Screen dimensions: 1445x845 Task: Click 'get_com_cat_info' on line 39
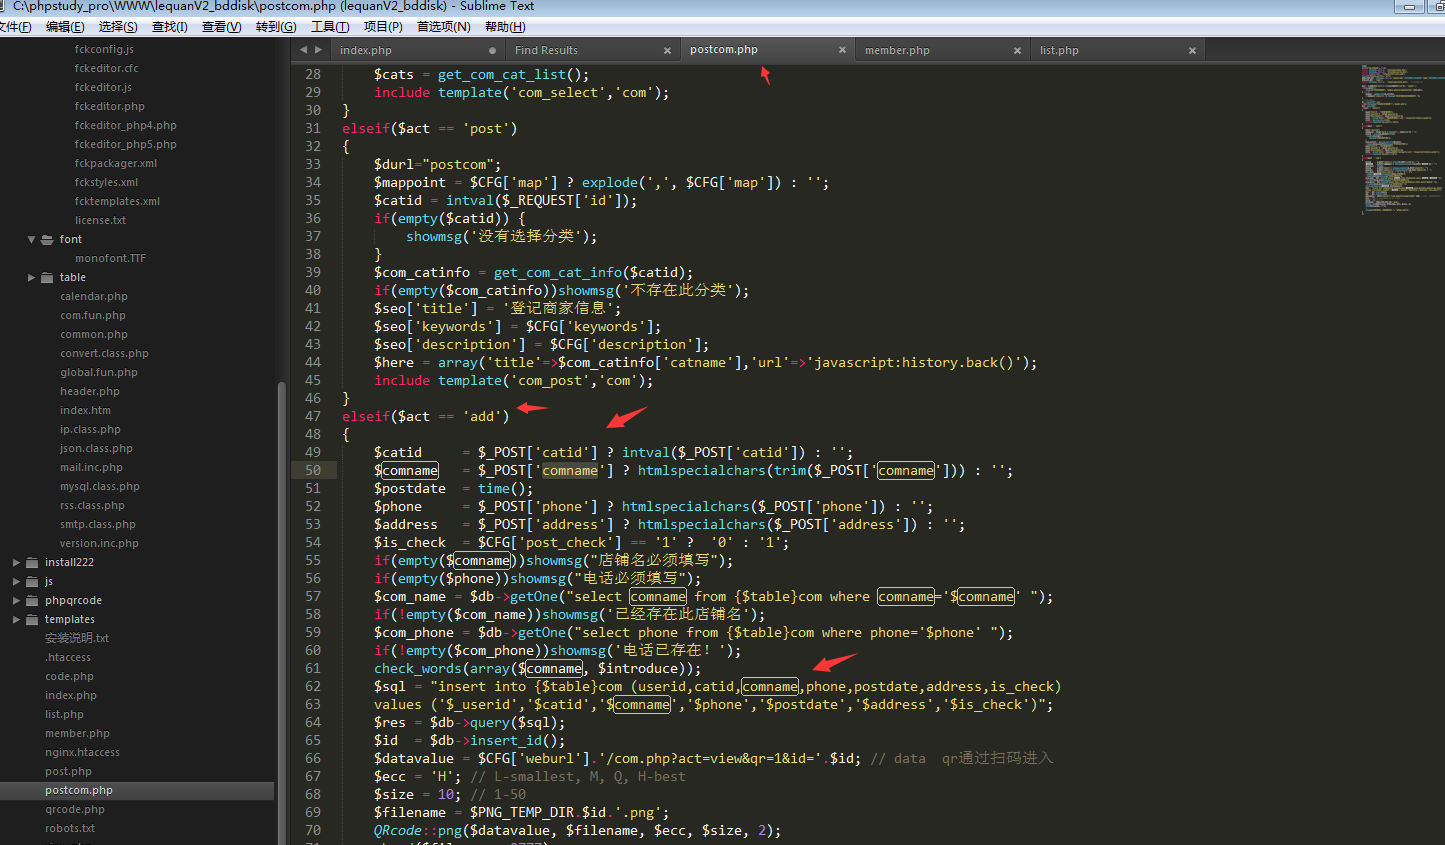click(x=558, y=273)
